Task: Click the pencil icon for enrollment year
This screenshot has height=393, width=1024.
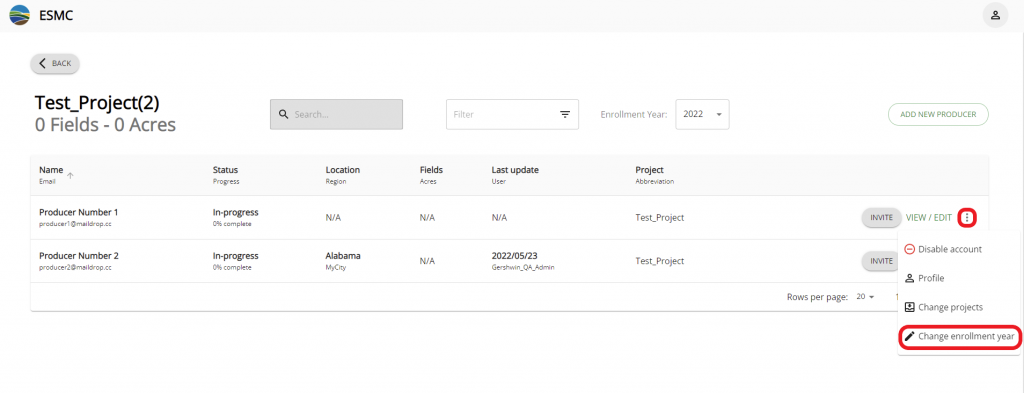Action: click(909, 336)
